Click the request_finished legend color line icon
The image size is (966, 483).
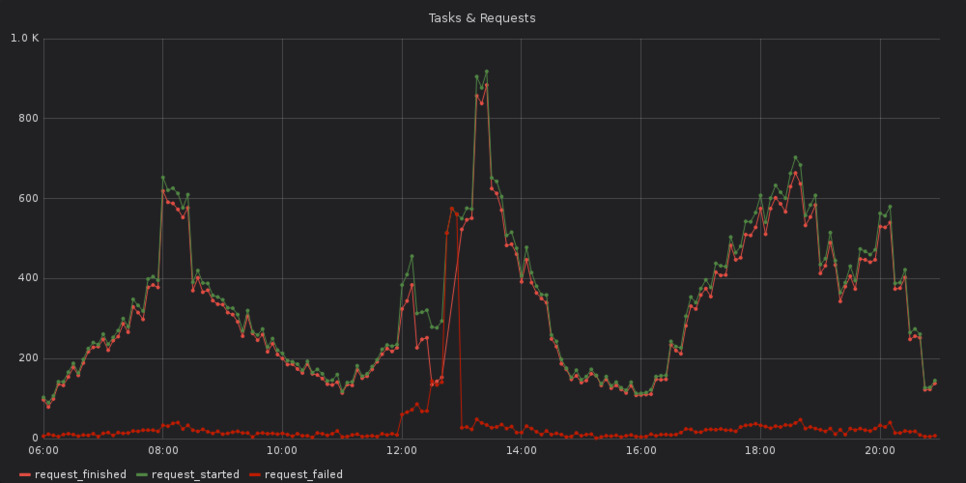click(25, 474)
